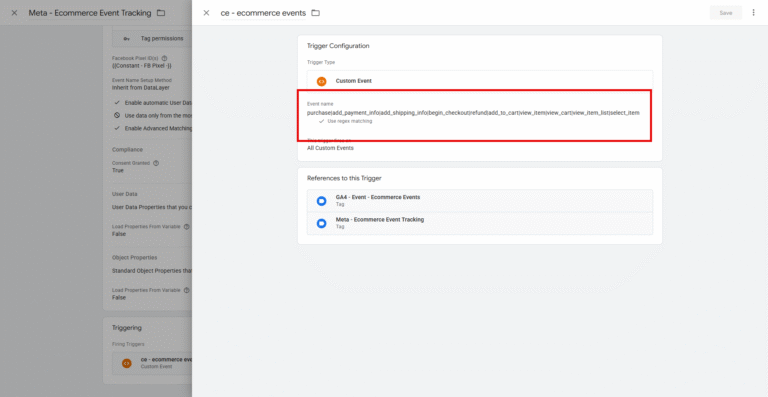Viewport: 768px width, 397px height.
Task: Click the Compliance section heading
Action: [x=127, y=150]
